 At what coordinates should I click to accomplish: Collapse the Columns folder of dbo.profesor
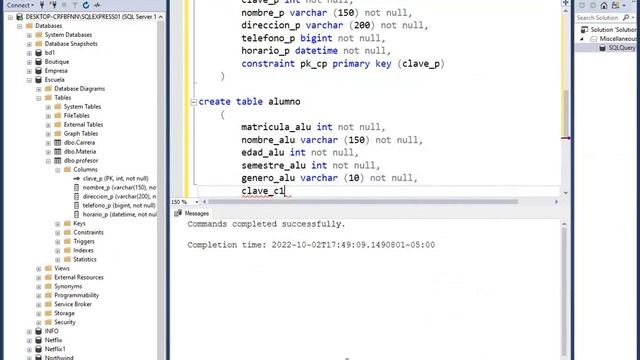(x=58, y=170)
